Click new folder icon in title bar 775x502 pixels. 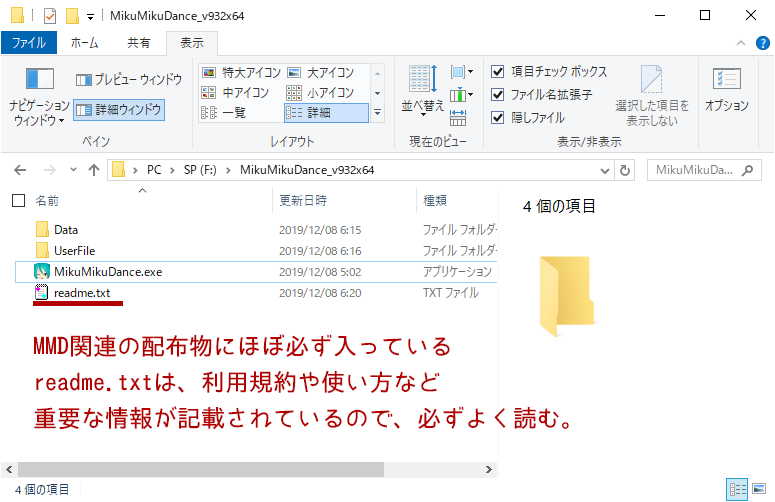pos(73,16)
